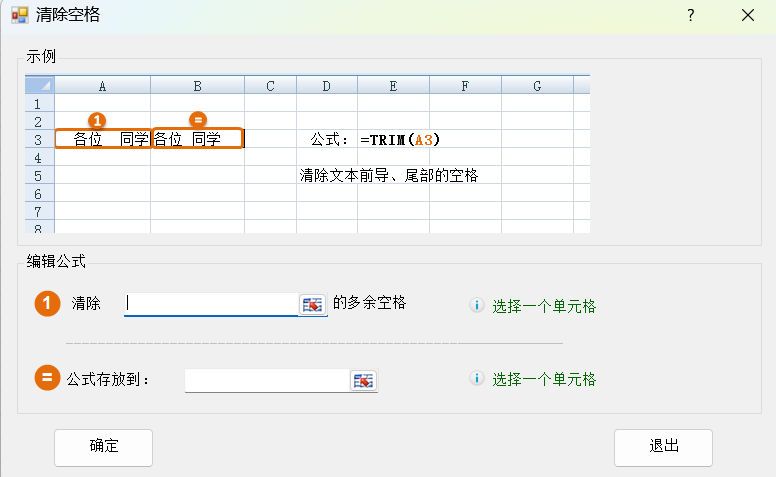Click the select-all corner of the example sheet
This screenshot has width=776, height=477.
[40, 86]
